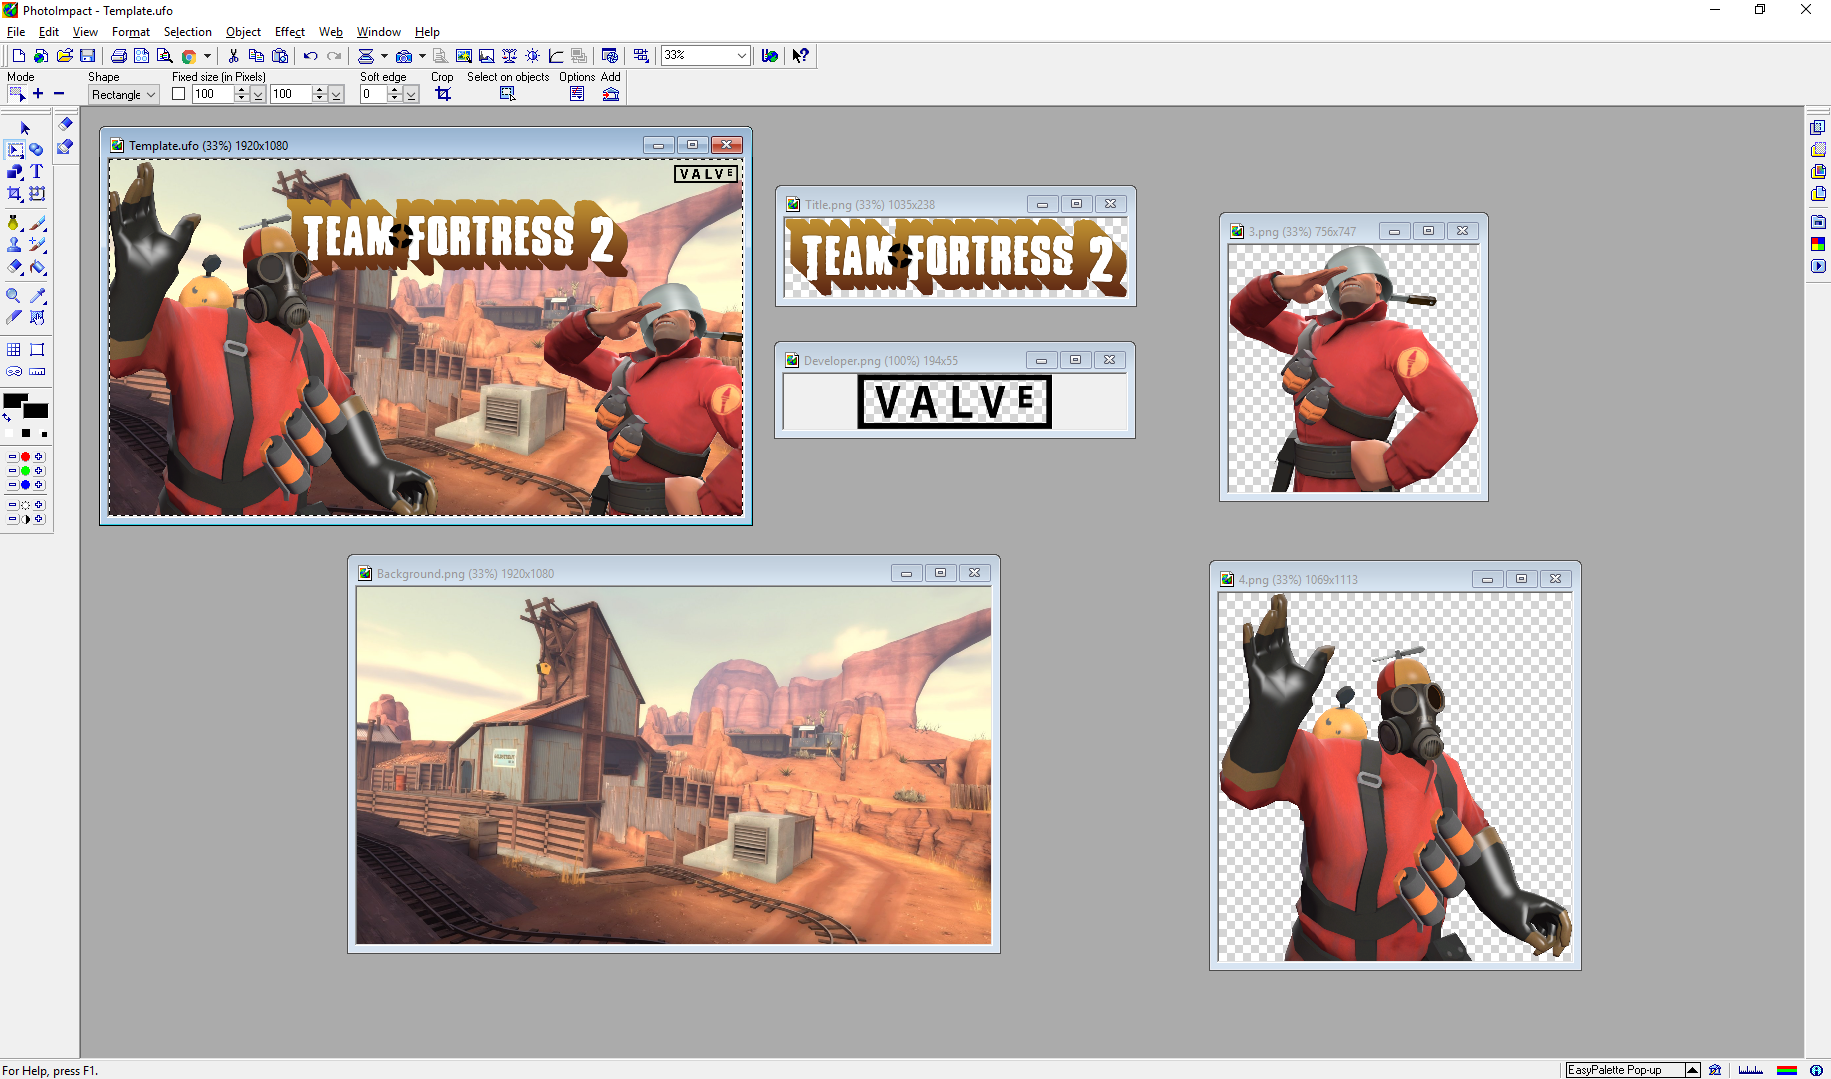Click the Print icon

pos(118,56)
